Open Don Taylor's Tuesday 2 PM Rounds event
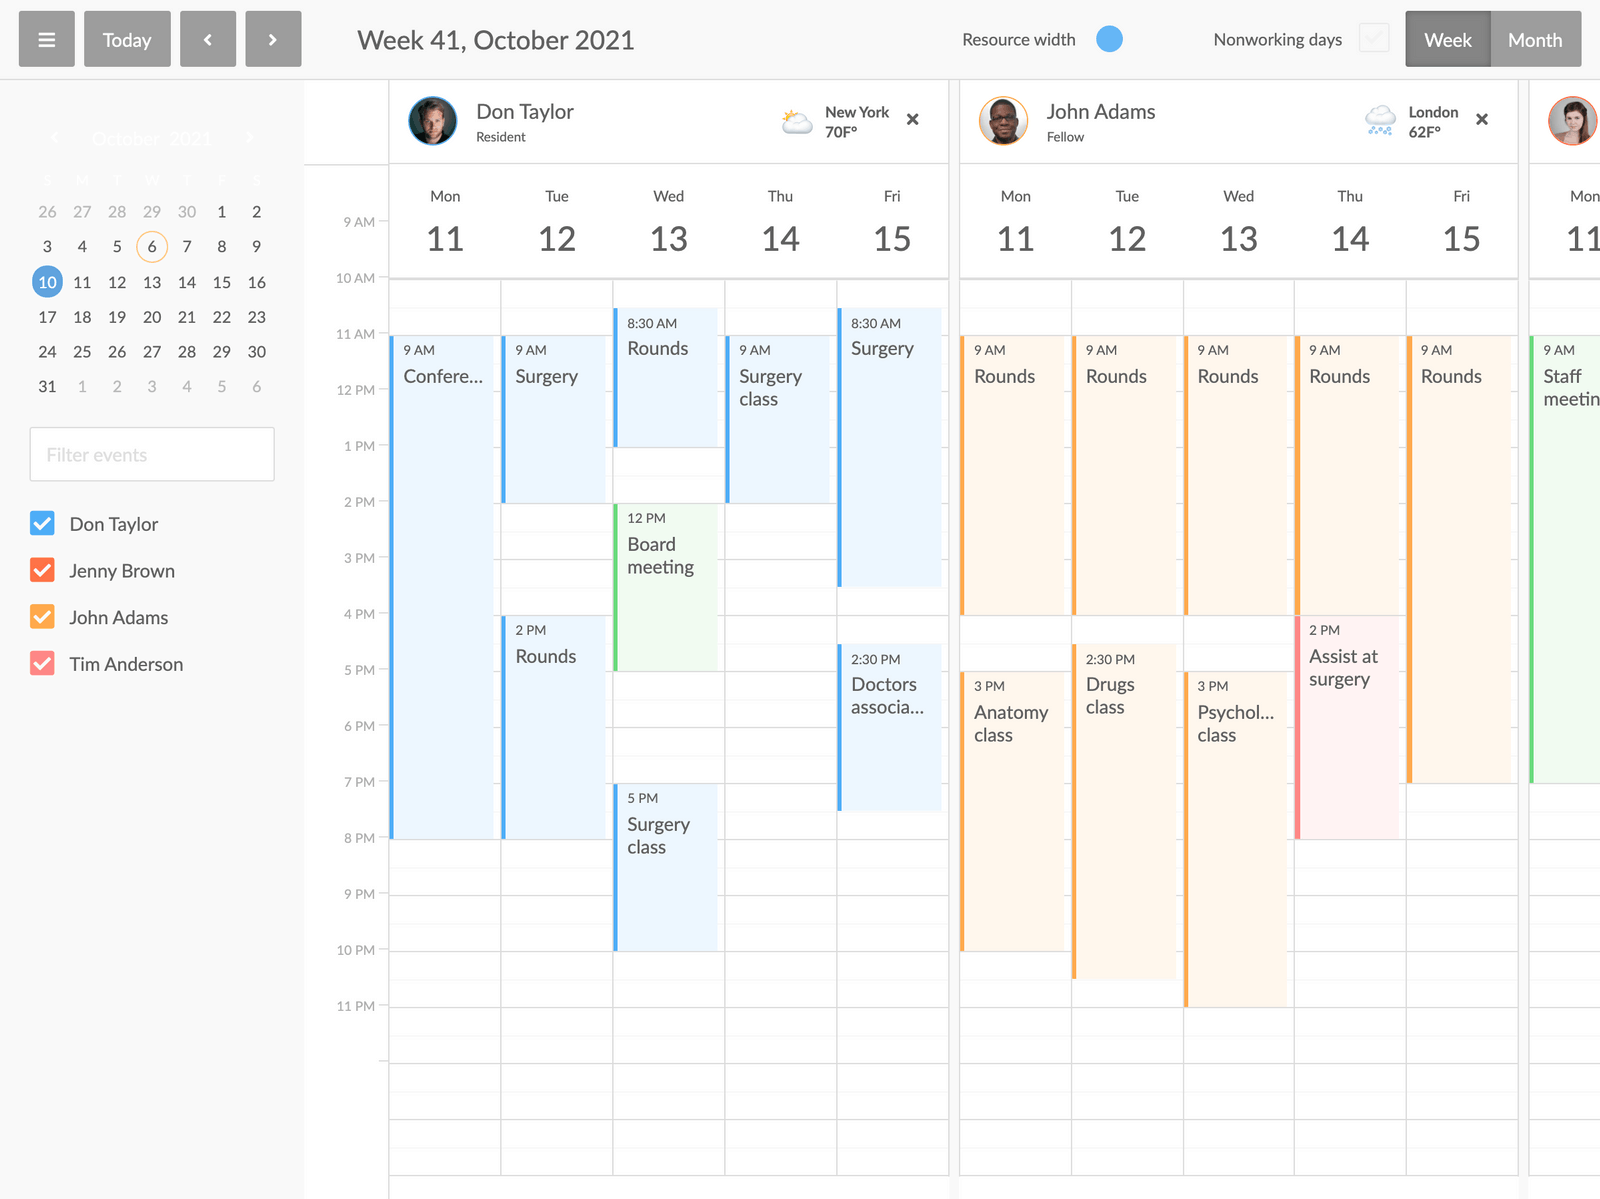The height and width of the screenshot is (1199, 1600). point(553,727)
